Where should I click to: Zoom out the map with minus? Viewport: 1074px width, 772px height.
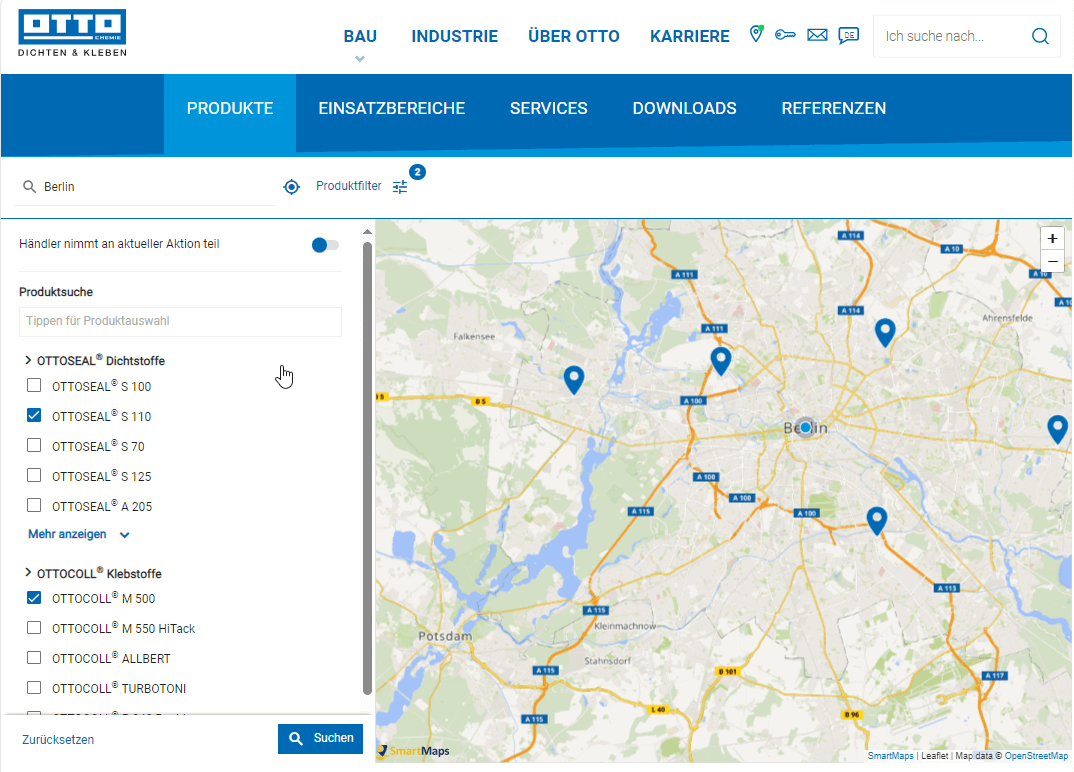tap(1053, 262)
